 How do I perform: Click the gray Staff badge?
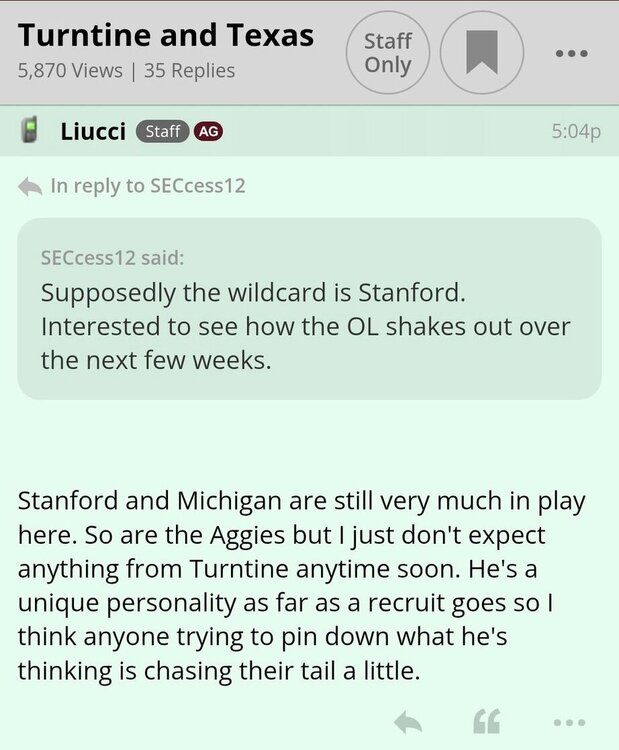tap(162, 132)
